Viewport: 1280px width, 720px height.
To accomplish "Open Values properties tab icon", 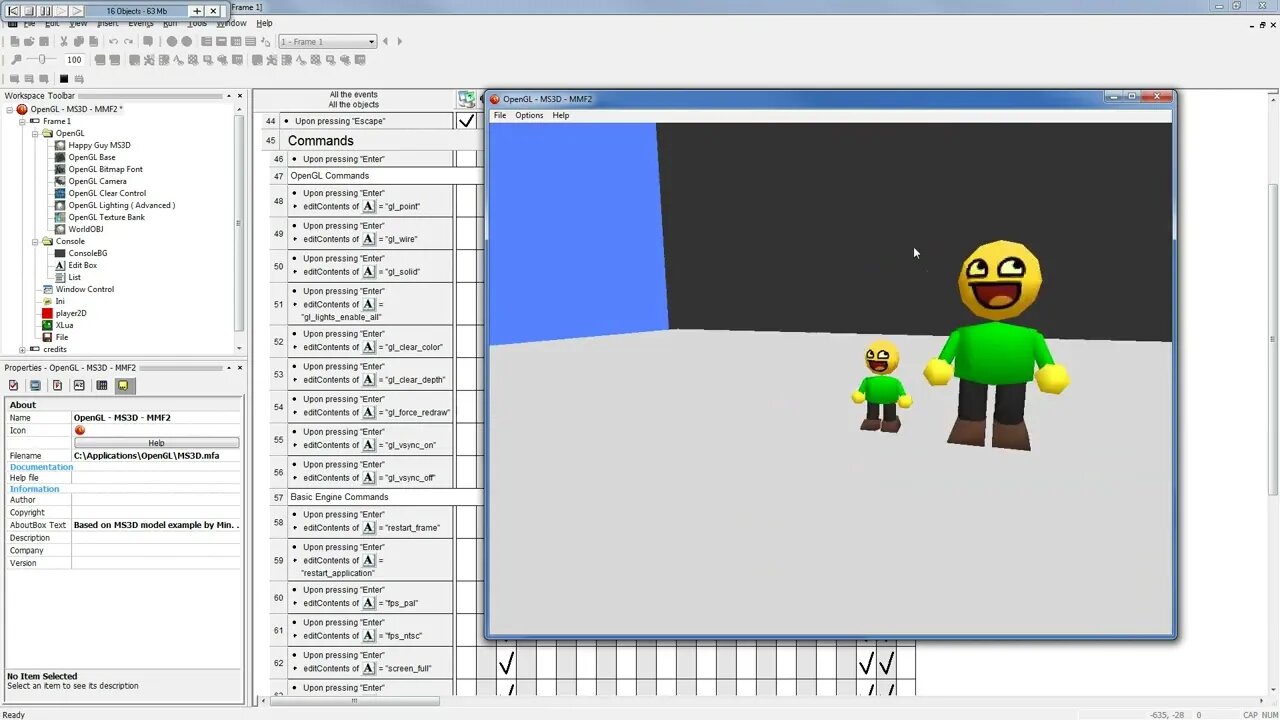I will pos(79,385).
